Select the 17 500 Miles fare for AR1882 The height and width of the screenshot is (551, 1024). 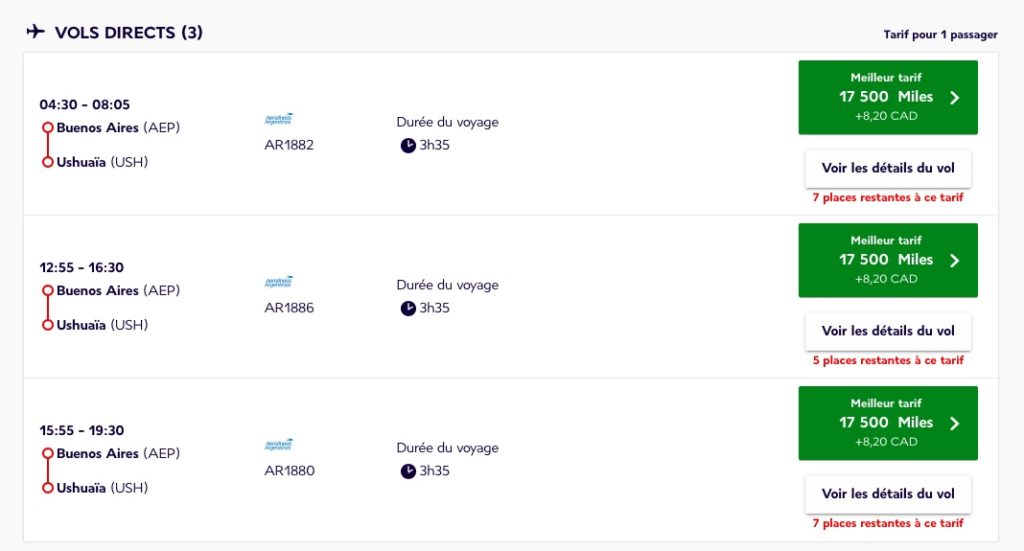pyautogui.click(x=886, y=97)
